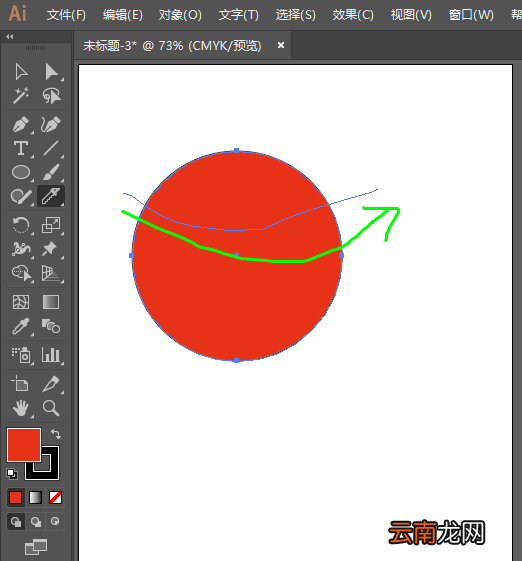Click the red fill color swatch
Image resolution: width=522 pixels, height=561 pixels.
click(x=24, y=445)
